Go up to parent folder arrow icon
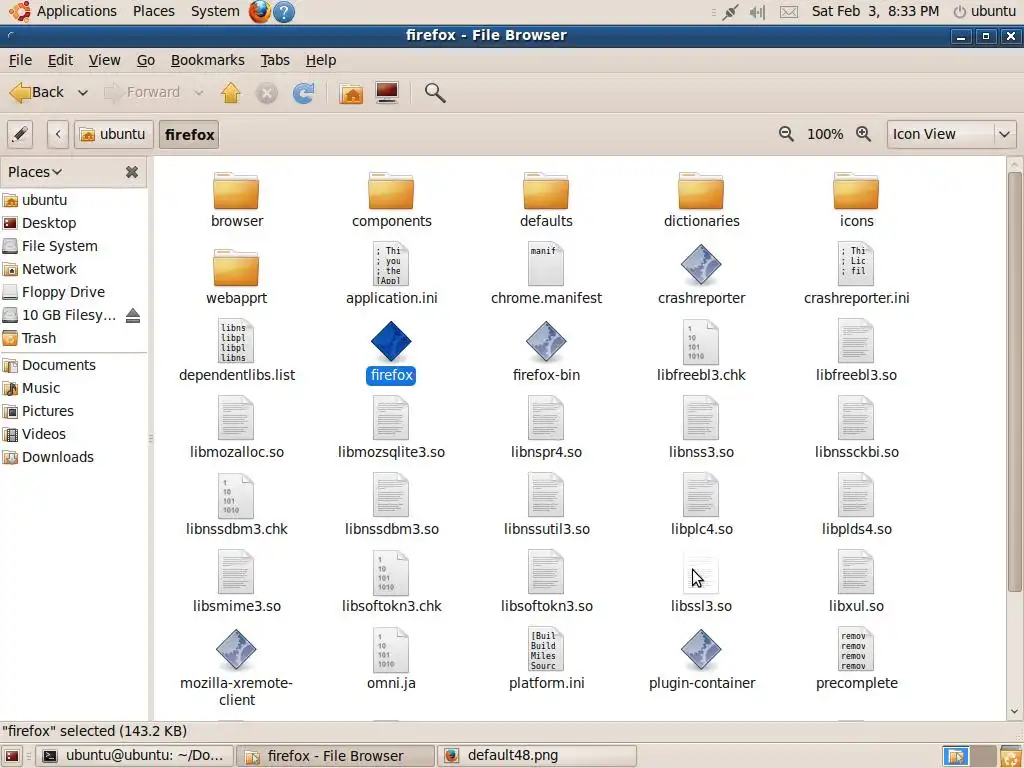This screenshot has width=1024, height=768. click(231, 93)
